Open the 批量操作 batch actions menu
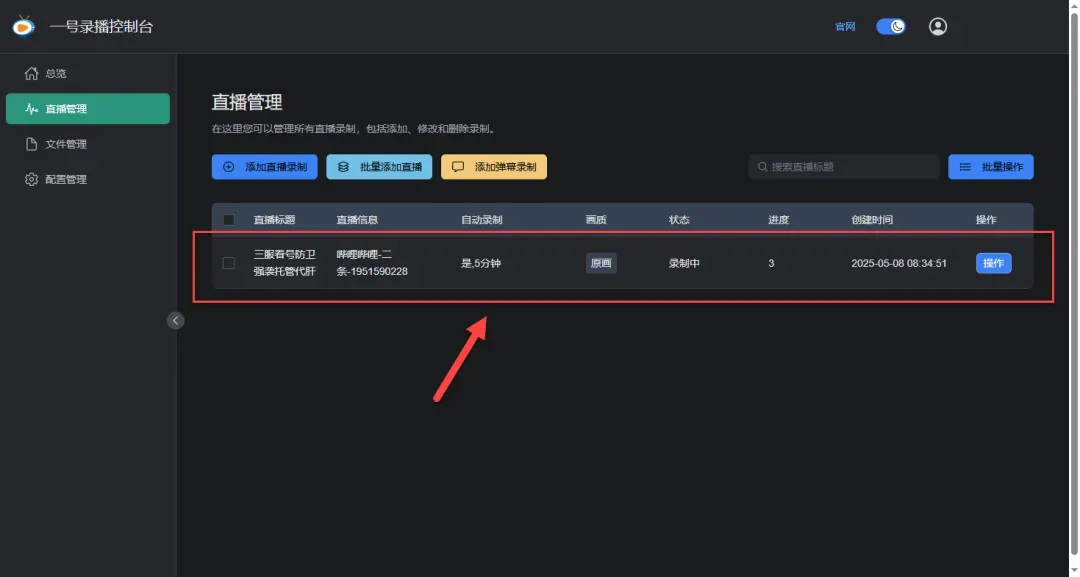This screenshot has width=1080, height=577. tap(991, 166)
